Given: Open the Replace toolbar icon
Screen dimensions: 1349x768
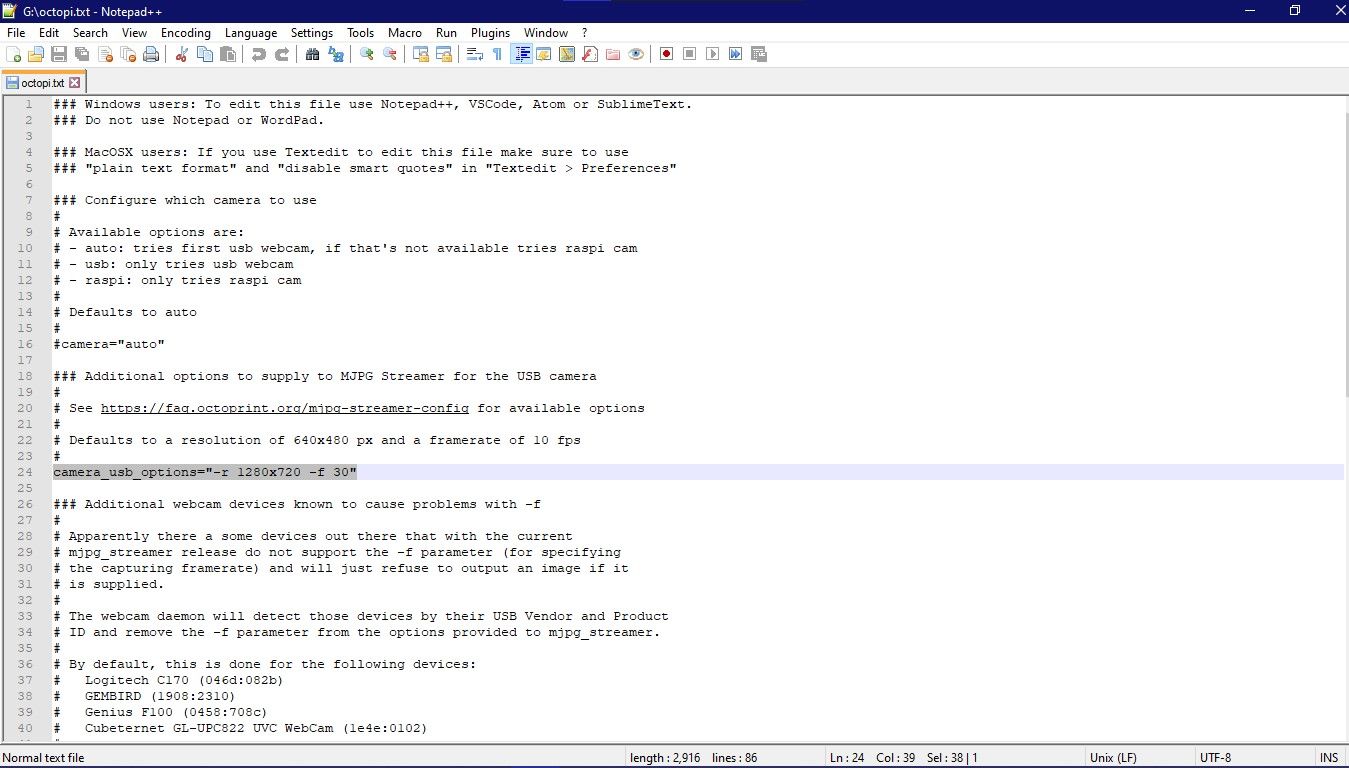Looking at the screenshot, I should [x=336, y=54].
